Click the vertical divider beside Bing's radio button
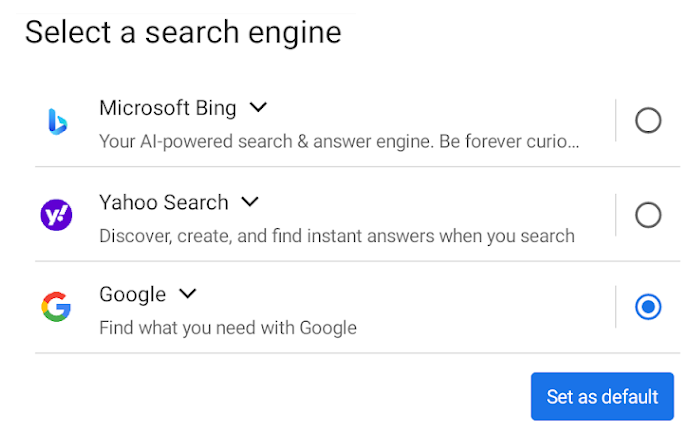This screenshot has height=426, width=683. tap(616, 121)
